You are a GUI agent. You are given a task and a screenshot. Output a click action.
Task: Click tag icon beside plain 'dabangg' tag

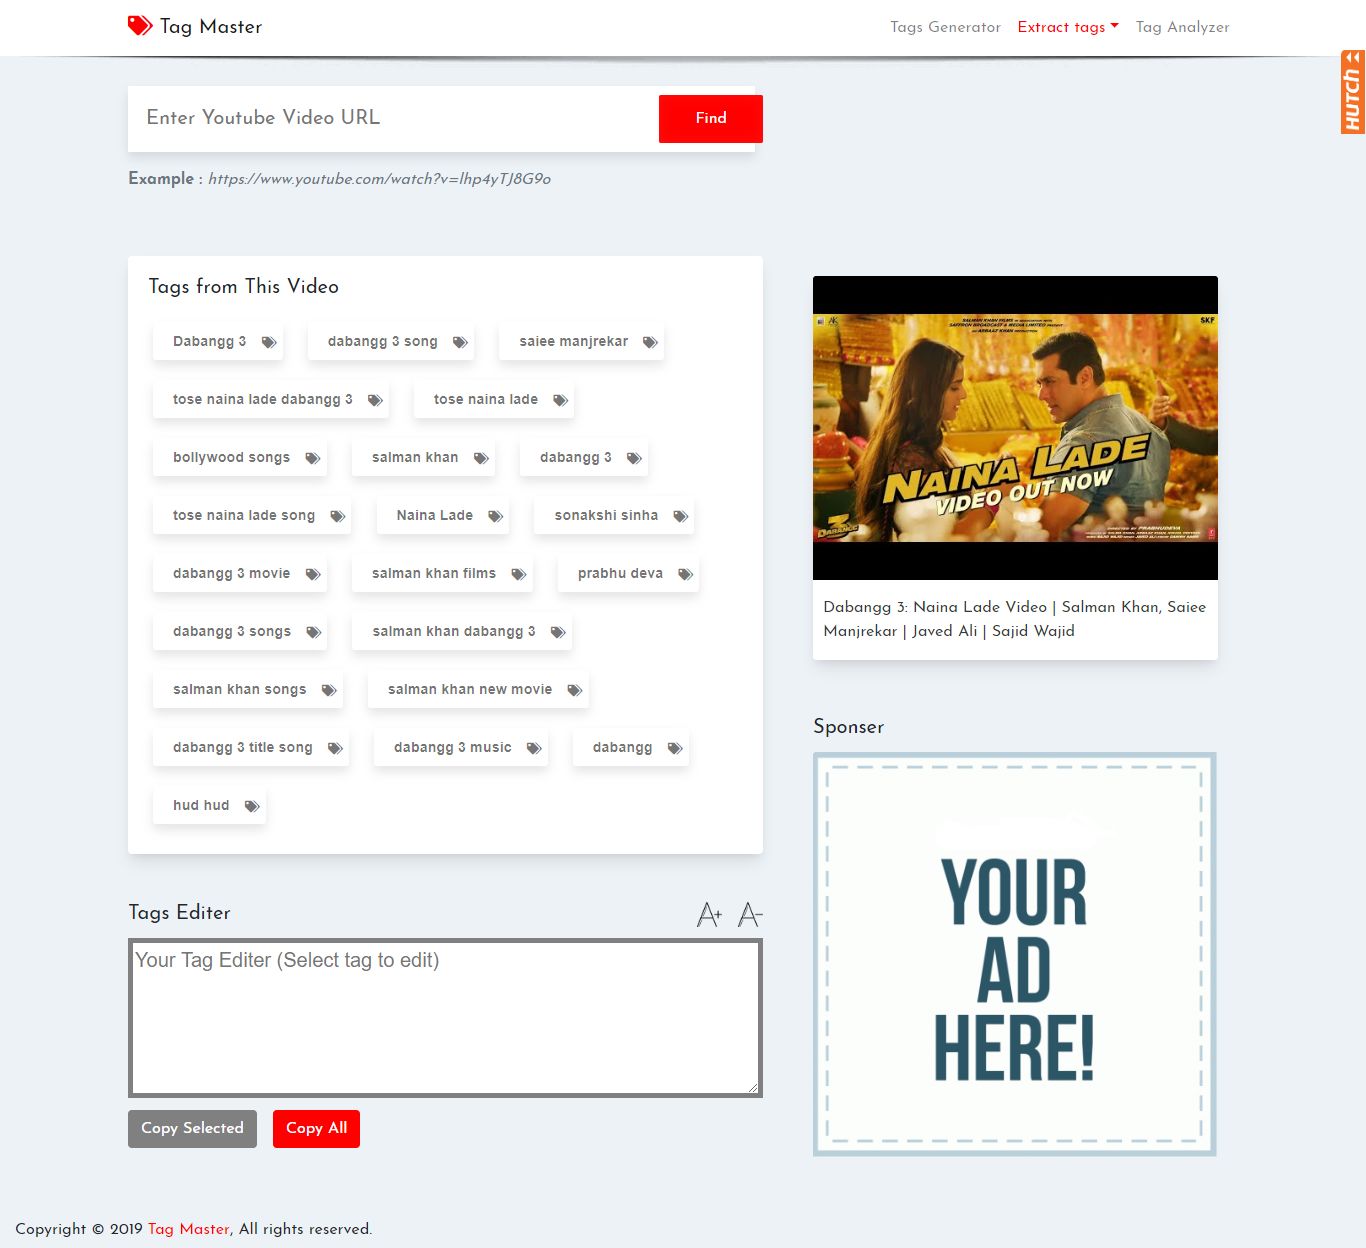675,748
